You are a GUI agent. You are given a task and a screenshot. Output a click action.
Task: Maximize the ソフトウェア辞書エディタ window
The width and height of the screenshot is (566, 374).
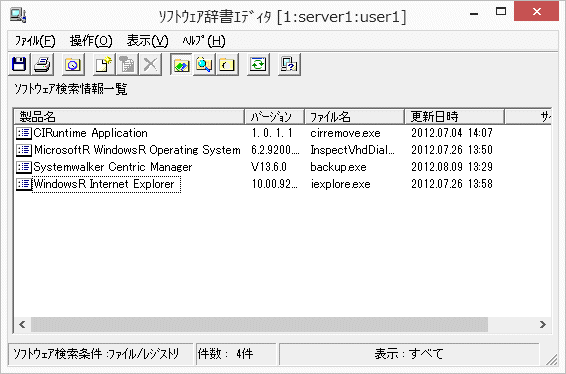tap(501, 12)
